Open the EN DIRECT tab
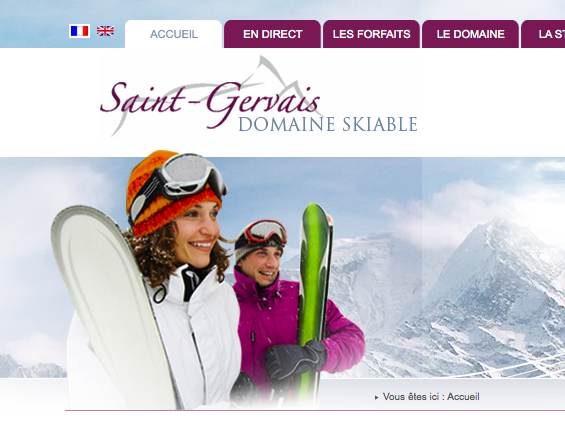Screen dimensions: 565x423 (272, 34)
